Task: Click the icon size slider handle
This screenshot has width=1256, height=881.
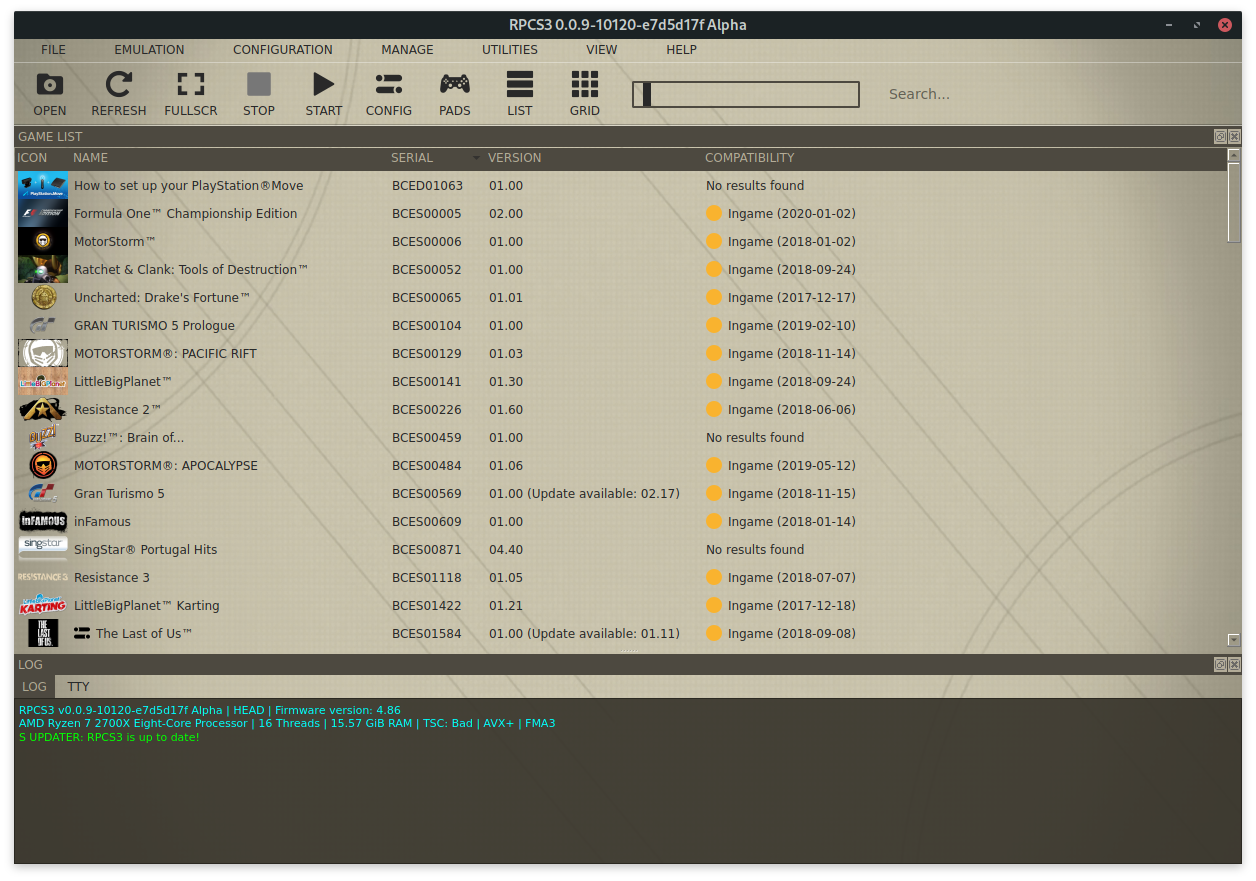Action: coord(647,95)
